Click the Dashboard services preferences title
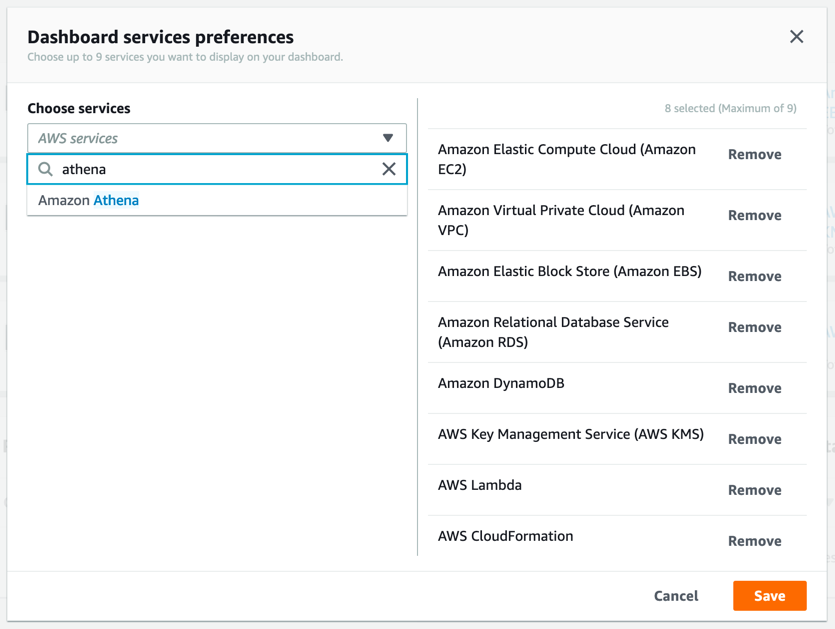835x629 pixels. (x=160, y=37)
